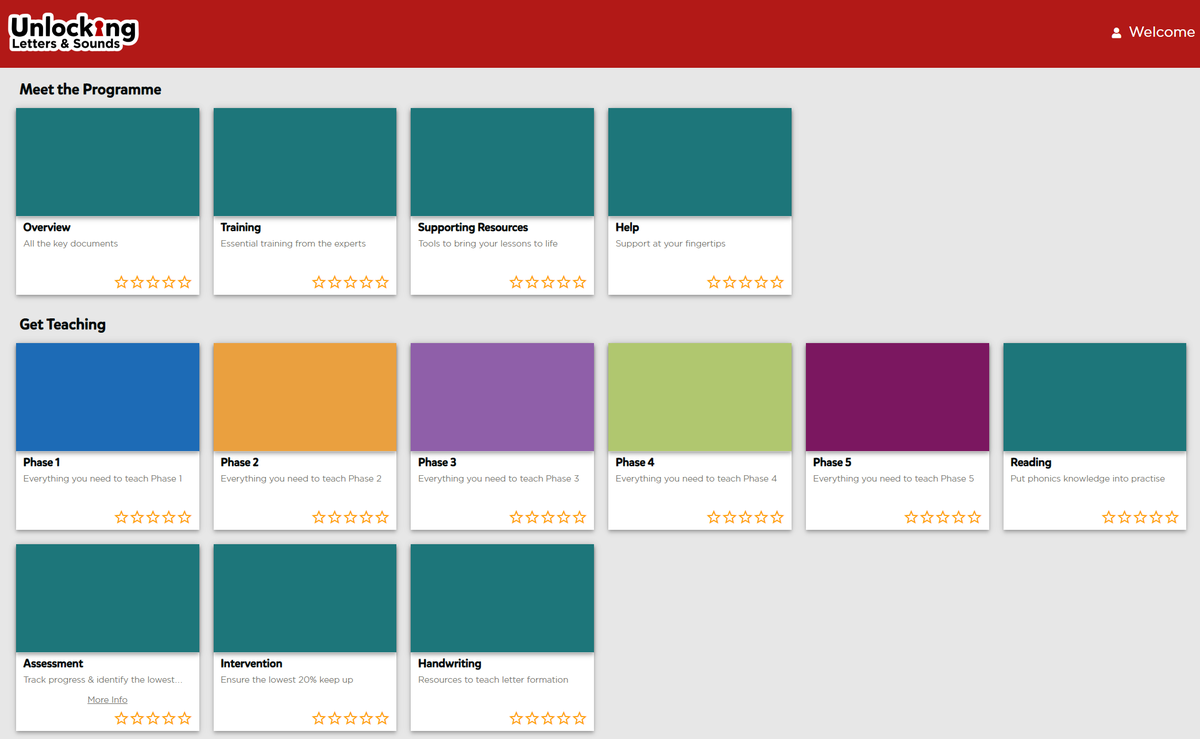1200x739 pixels.
Task: Select the green Phase 4 card image
Action: 700,397
